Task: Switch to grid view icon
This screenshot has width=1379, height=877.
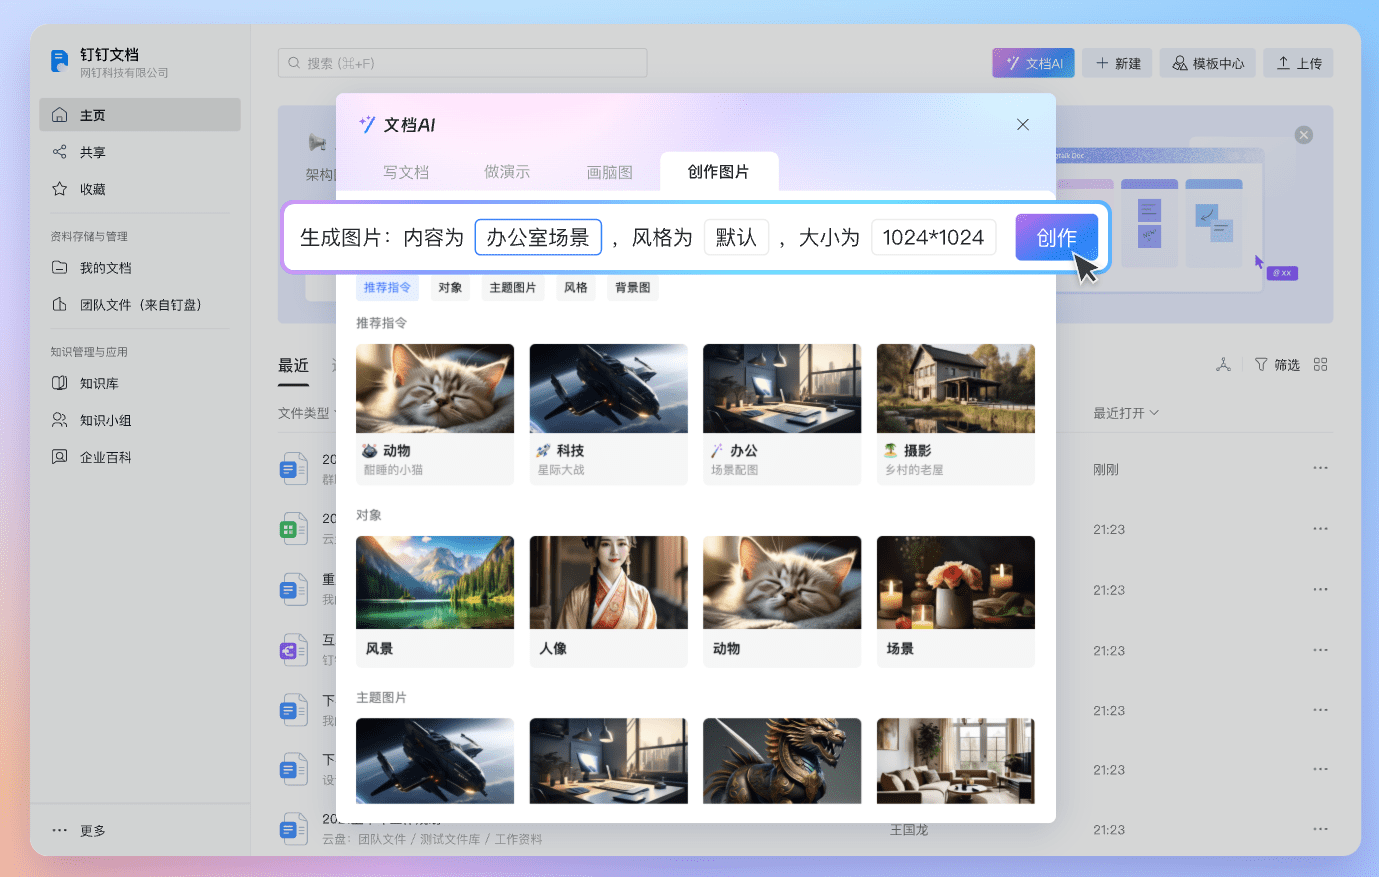Action: pos(1320,365)
